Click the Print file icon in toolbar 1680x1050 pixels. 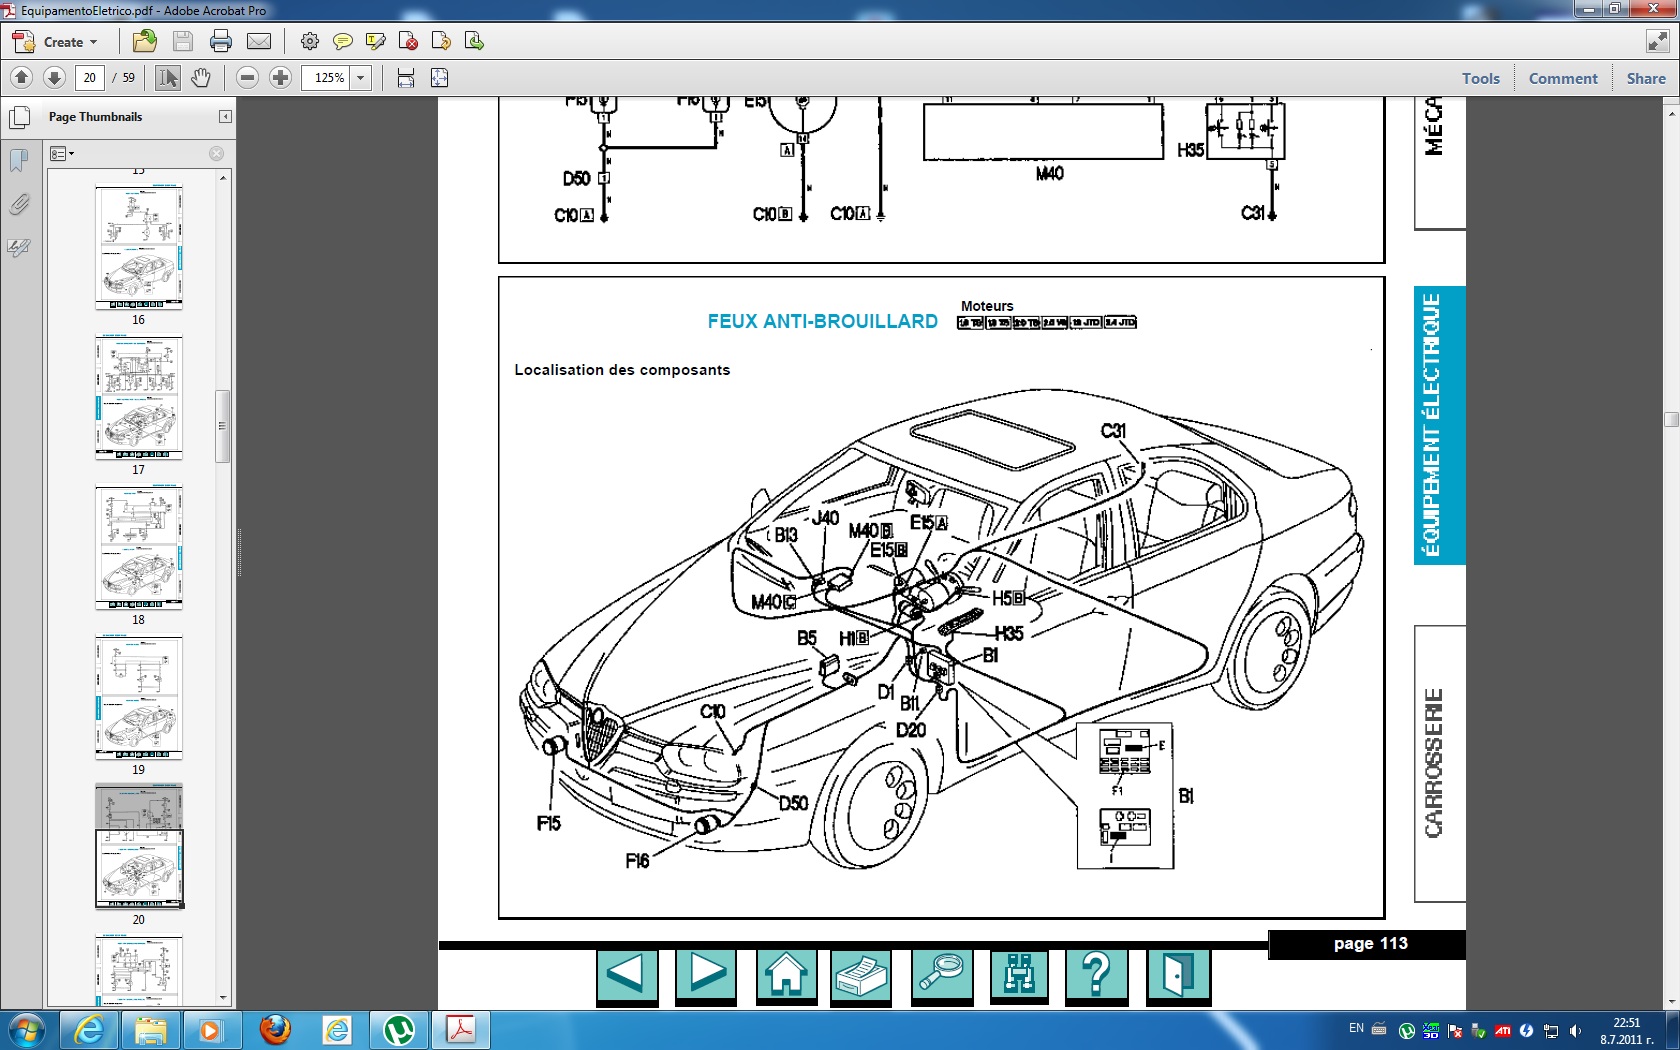[221, 41]
